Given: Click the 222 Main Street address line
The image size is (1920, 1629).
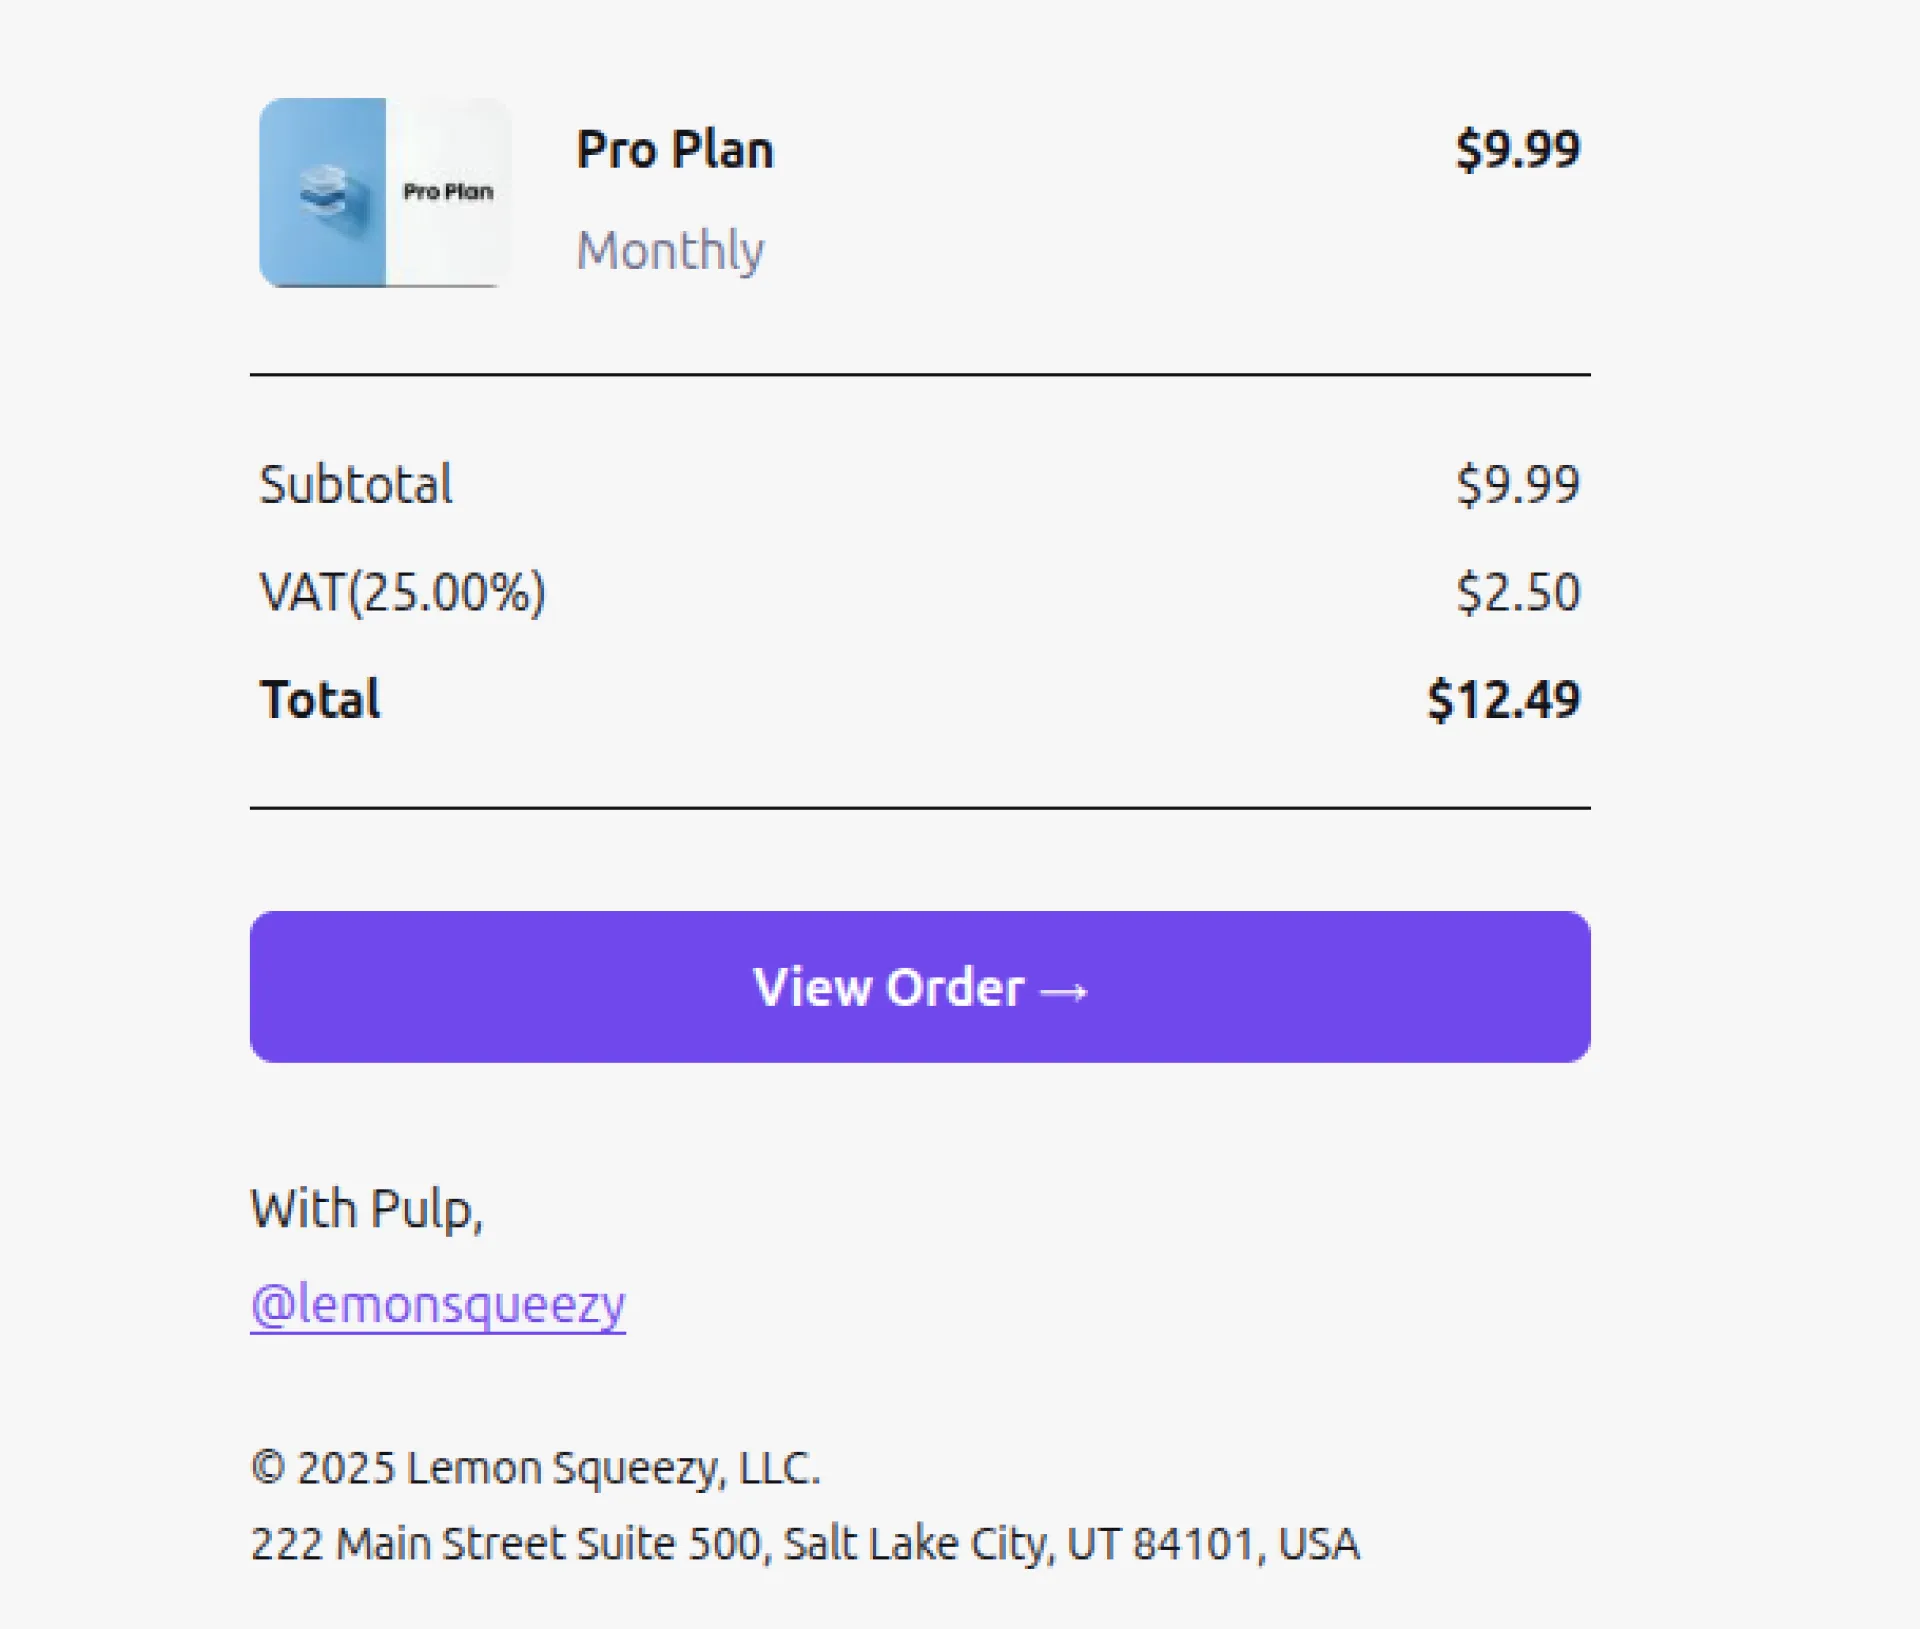Looking at the screenshot, I should (804, 1543).
